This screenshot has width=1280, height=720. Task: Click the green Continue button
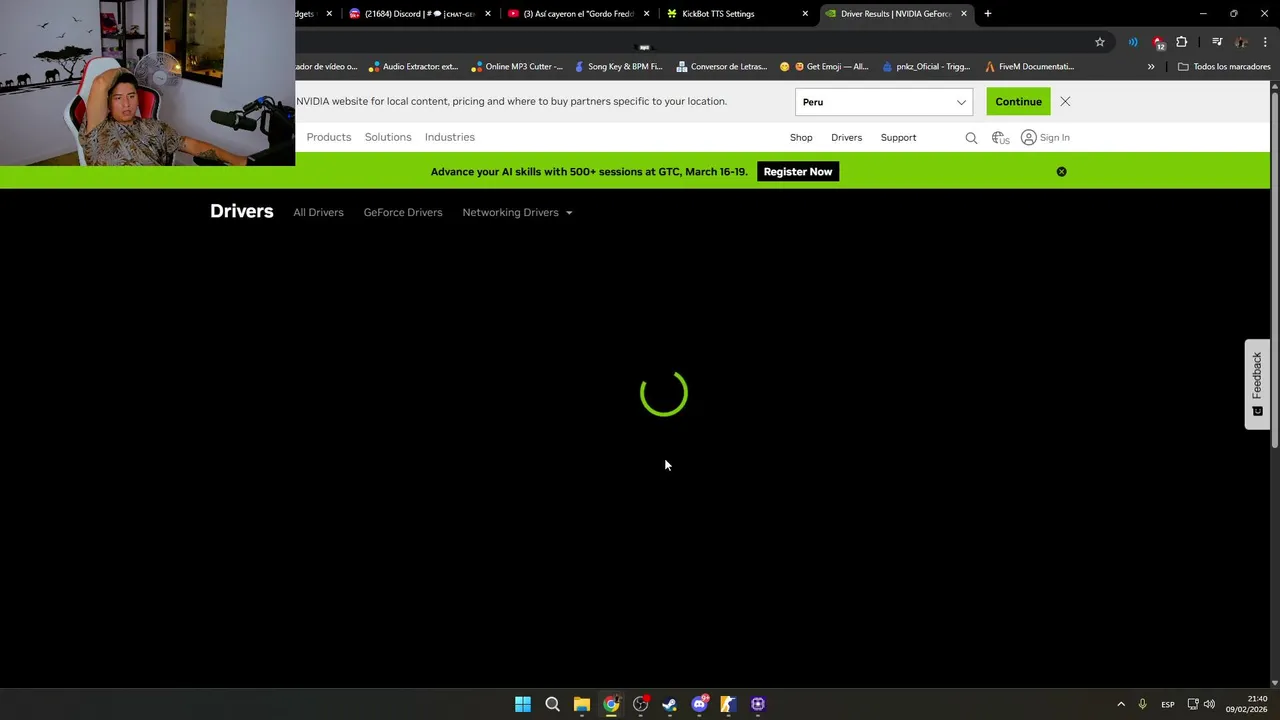coord(1018,102)
